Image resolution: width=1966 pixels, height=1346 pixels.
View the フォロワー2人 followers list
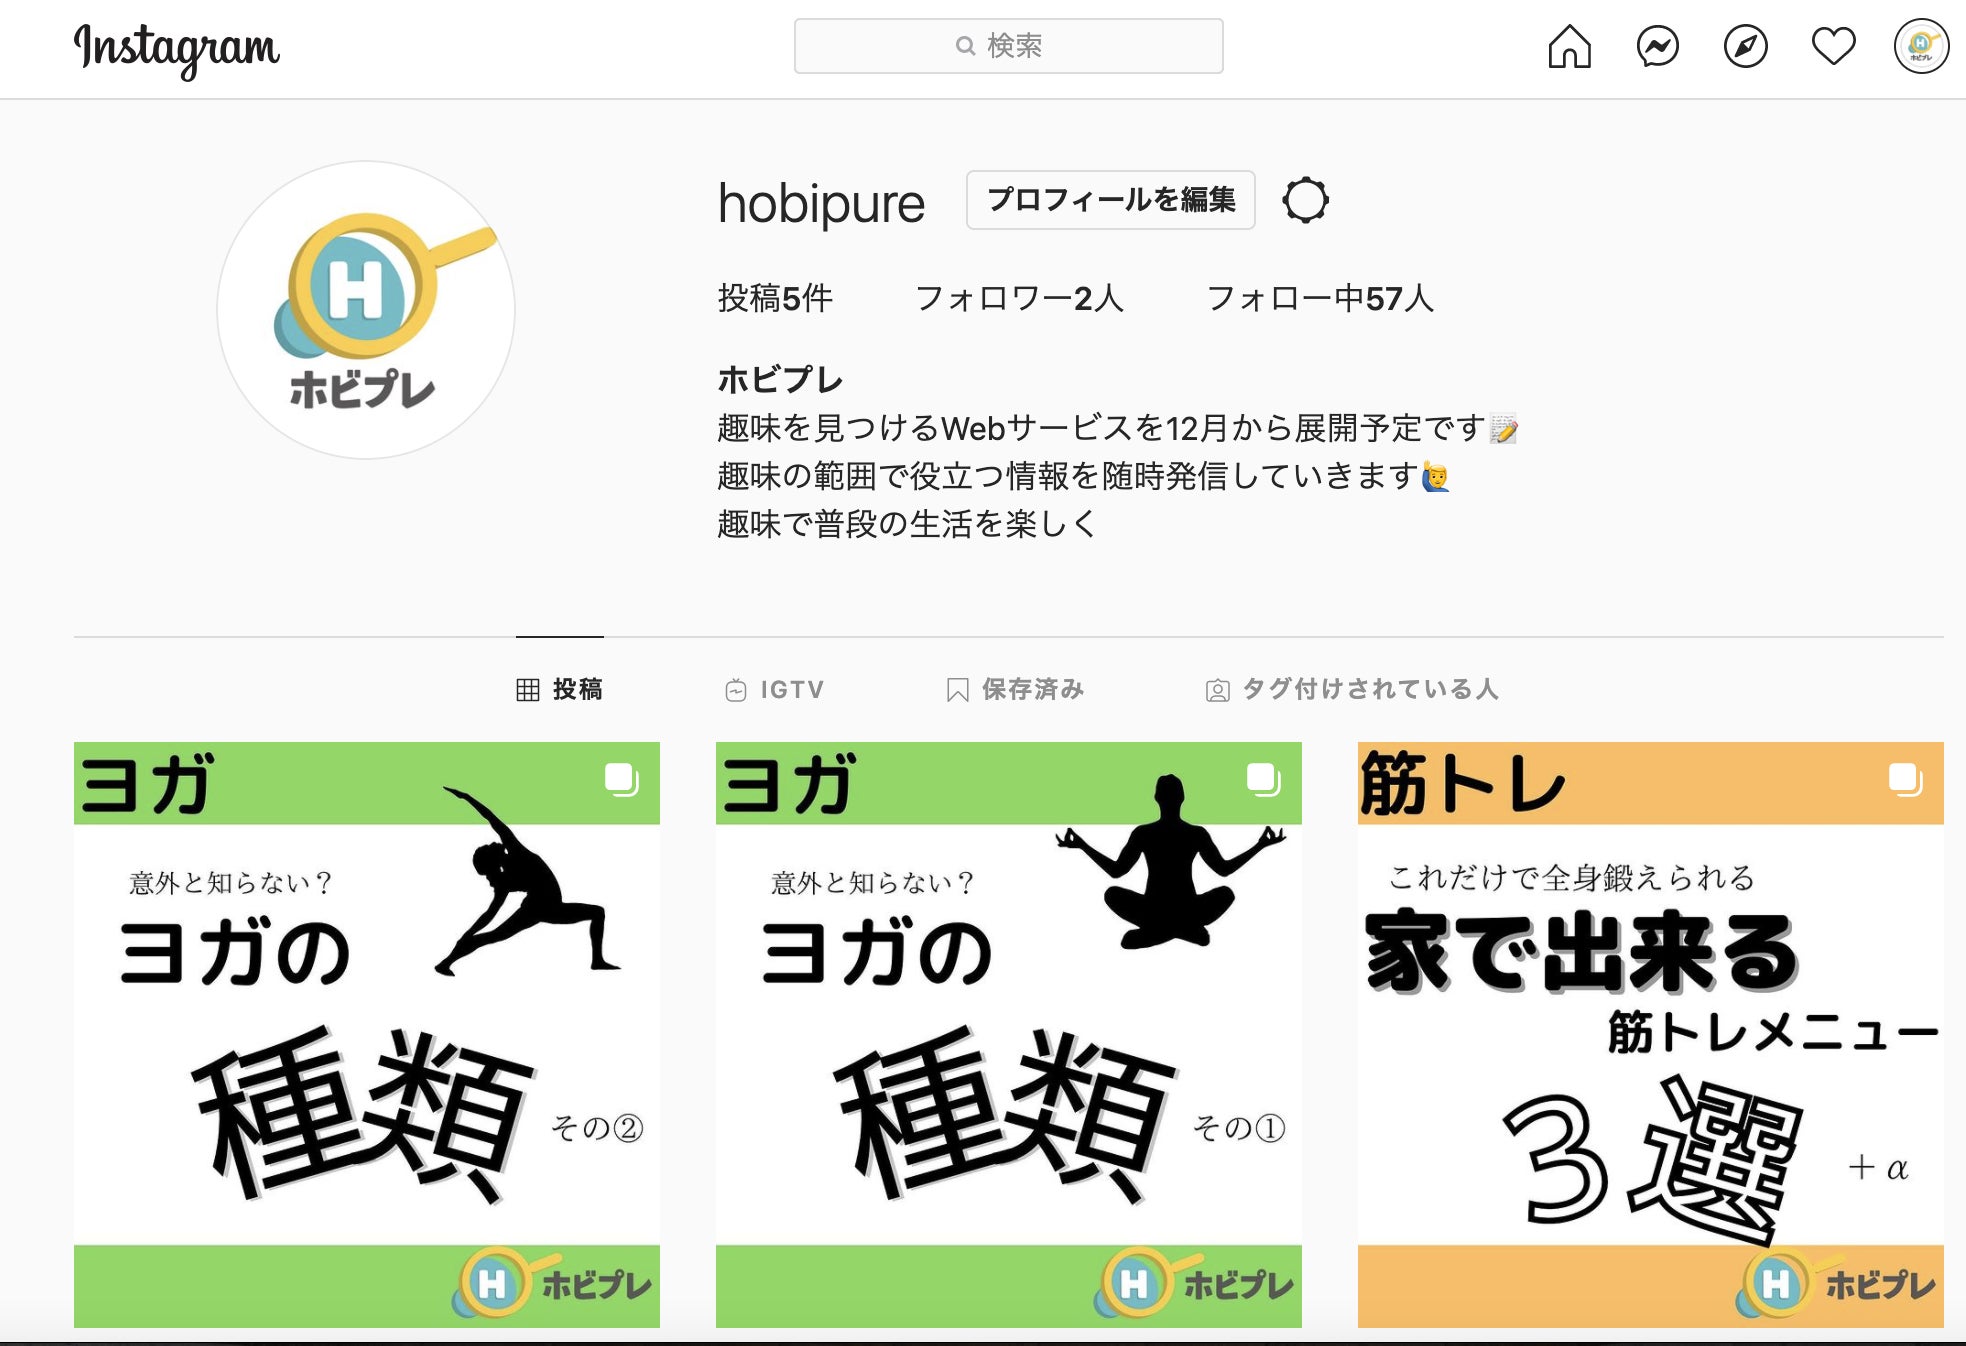pyautogui.click(x=1019, y=298)
